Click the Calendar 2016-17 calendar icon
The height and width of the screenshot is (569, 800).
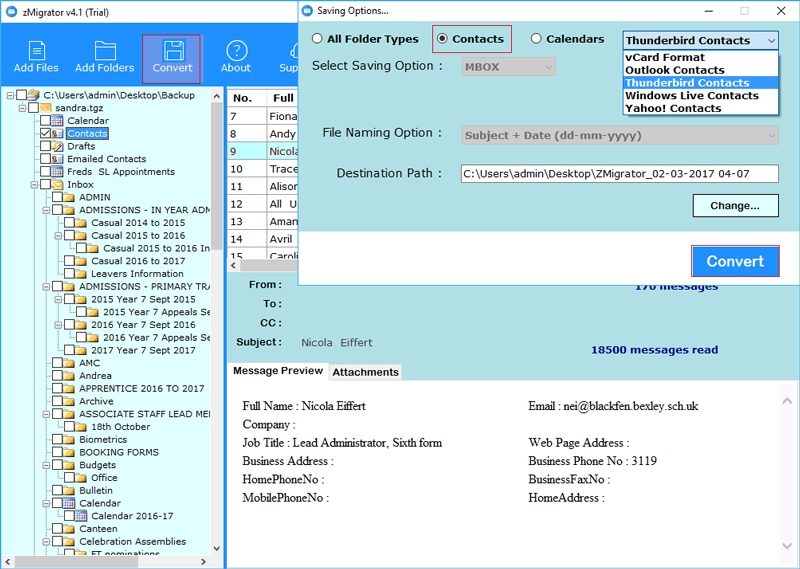coord(81,516)
